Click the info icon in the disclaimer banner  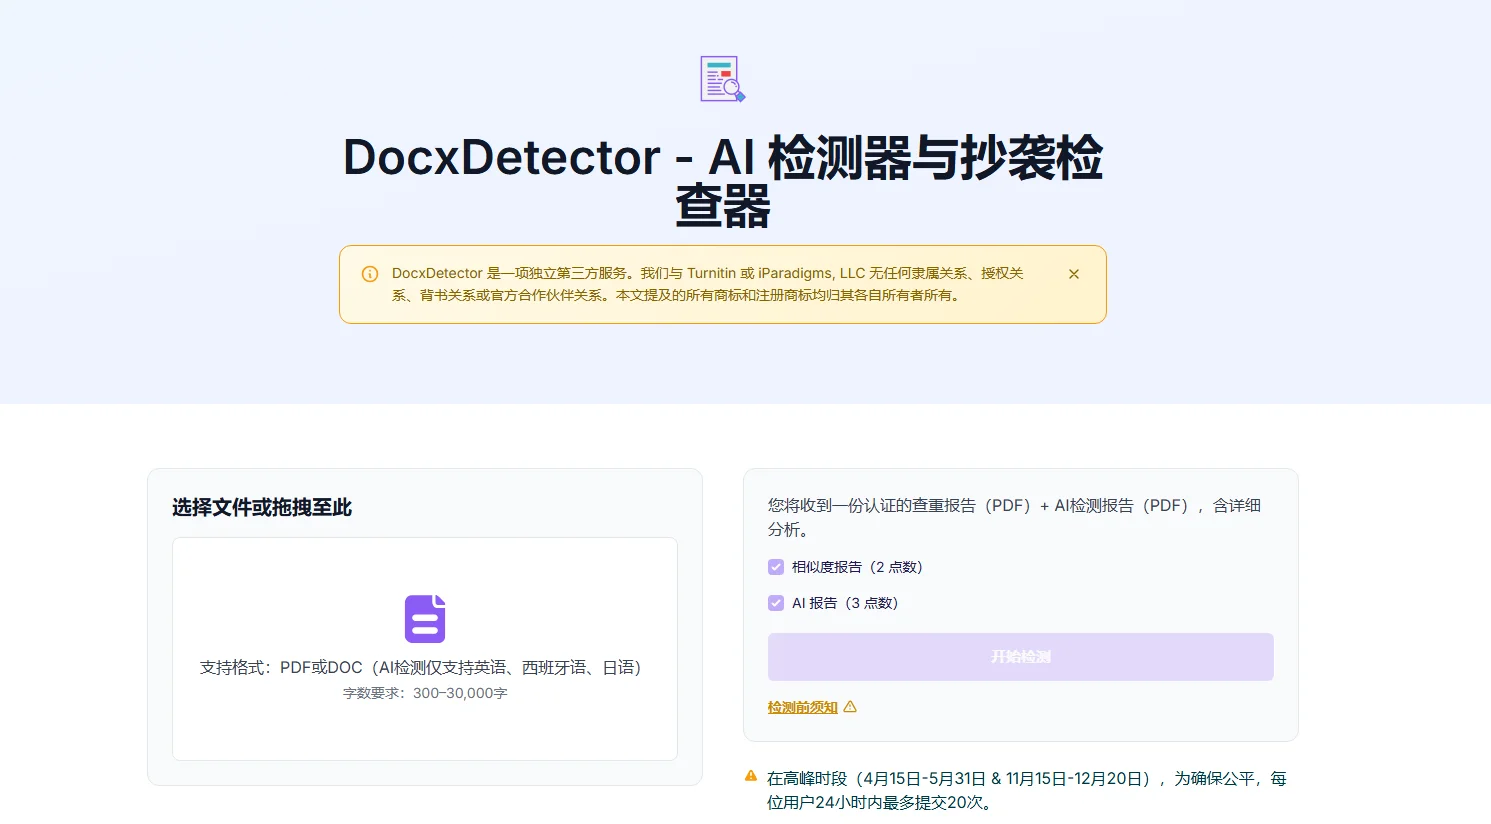click(370, 274)
